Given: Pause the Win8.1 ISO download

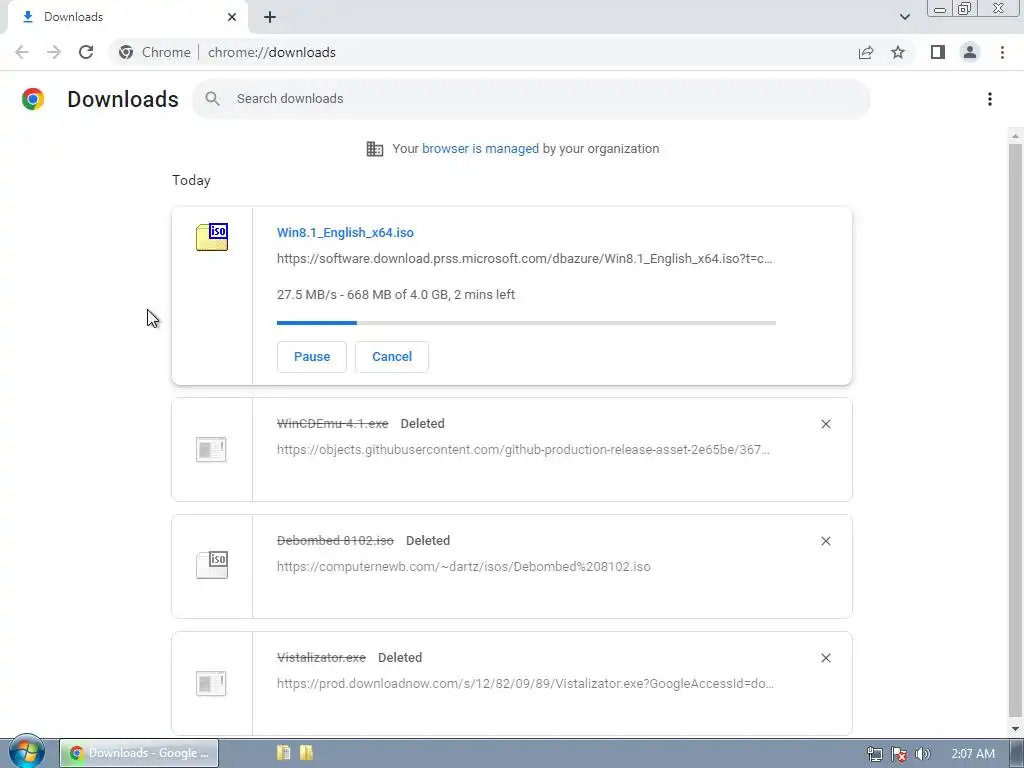Looking at the screenshot, I should 312,357.
